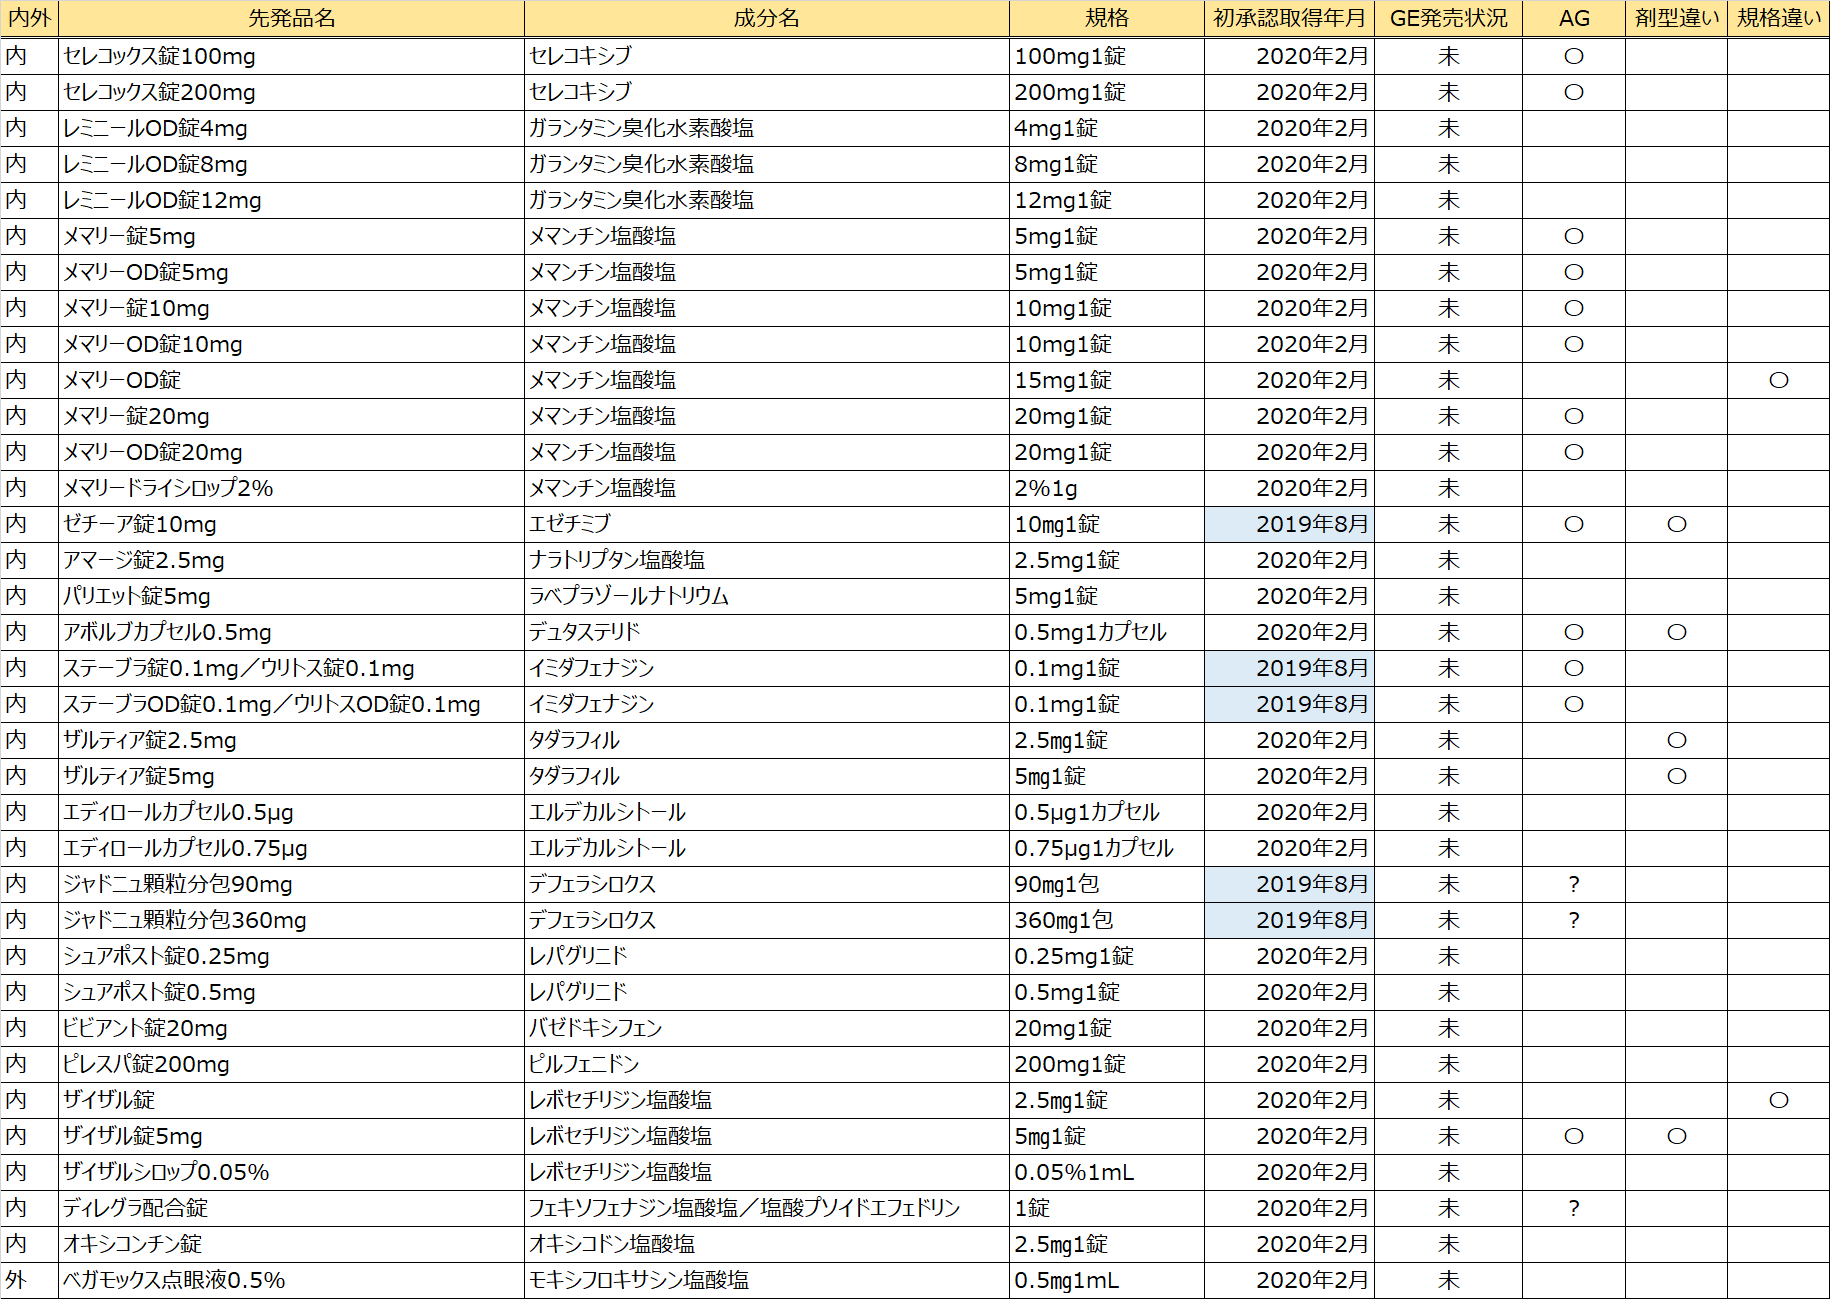Click the 規格 header cell
Image resolution: width=1830 pixels, height=1299 pixels.
(x=1107, y=19)
